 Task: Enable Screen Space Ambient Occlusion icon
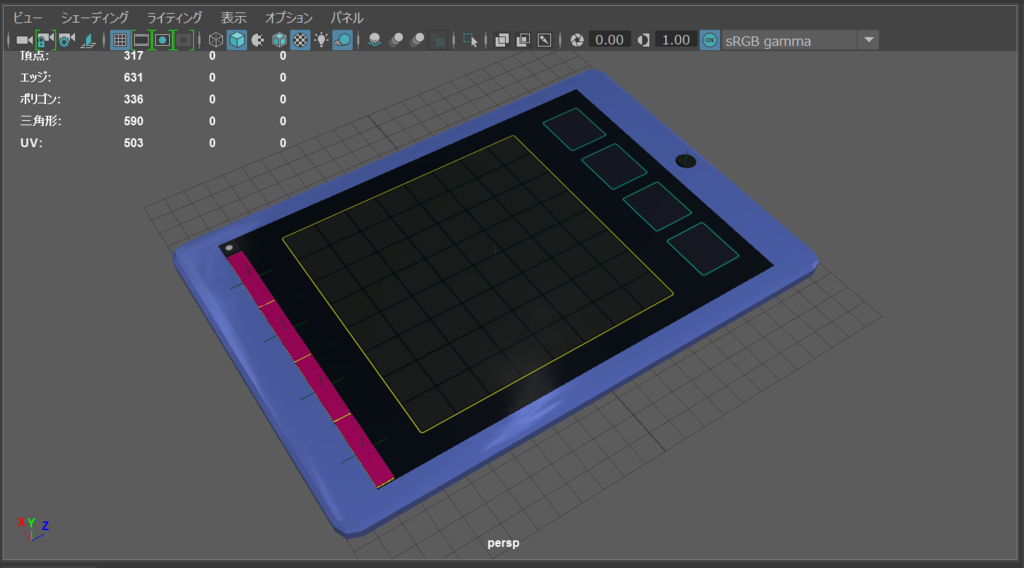coord(375,40)
